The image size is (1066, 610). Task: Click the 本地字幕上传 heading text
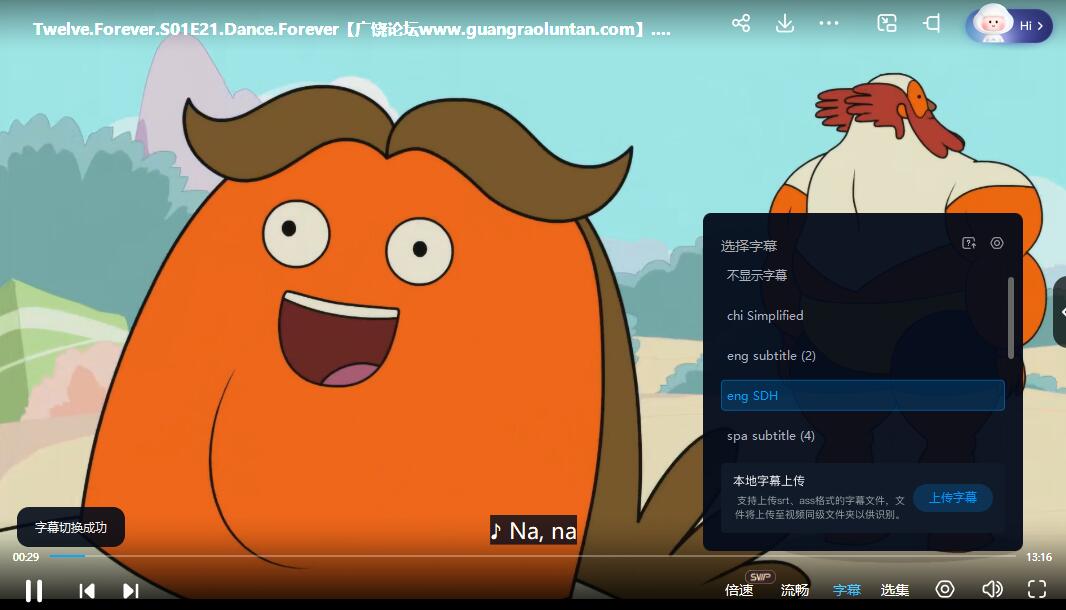tap(769, 481)
